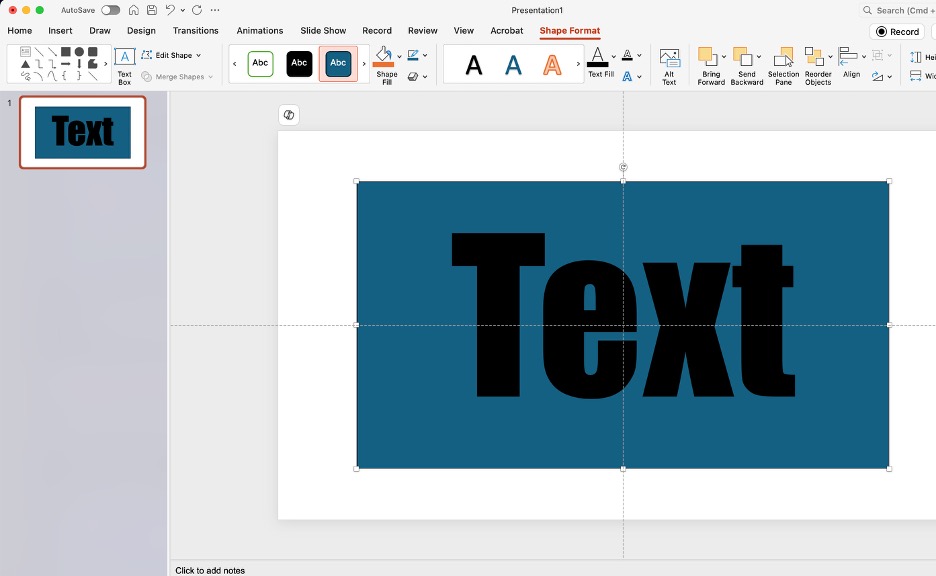Click the Bring Forward icon
Screen dimensions: 936x576
point(708,57)
